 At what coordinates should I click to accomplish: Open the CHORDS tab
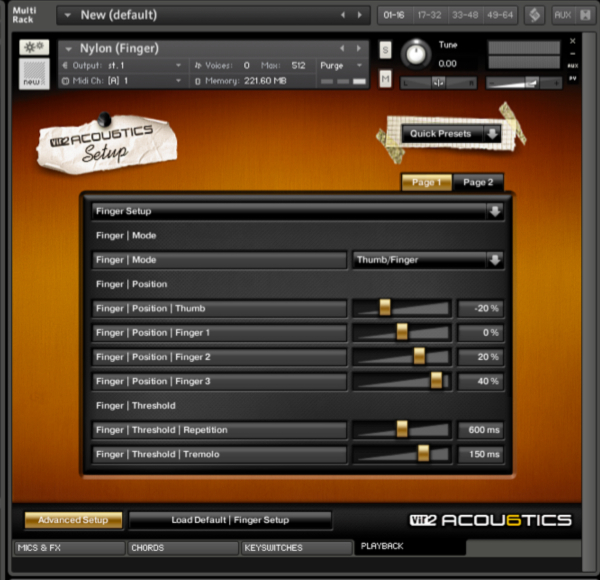(183, 548)
